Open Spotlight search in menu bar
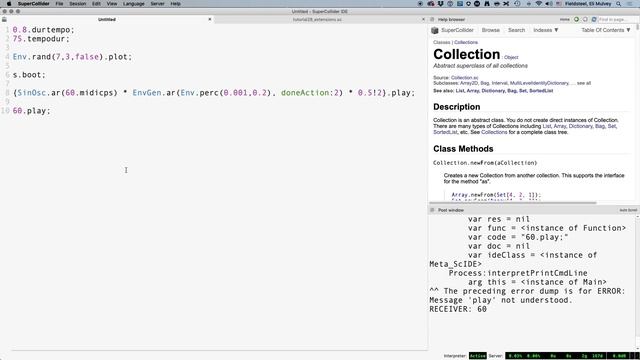The image size is (640, 360). click(619, 4)
